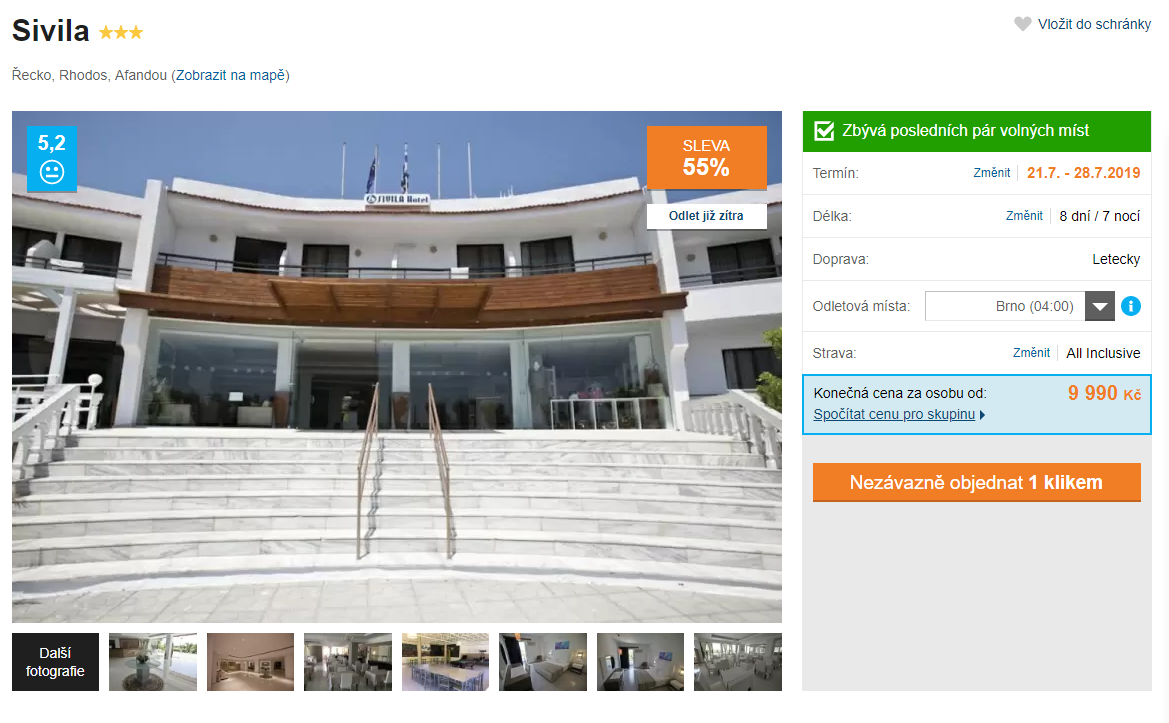The height and width of the screenshot is (723, 1169).
Task: Open Zobrazit na mapě link
Action: [230, 75]
